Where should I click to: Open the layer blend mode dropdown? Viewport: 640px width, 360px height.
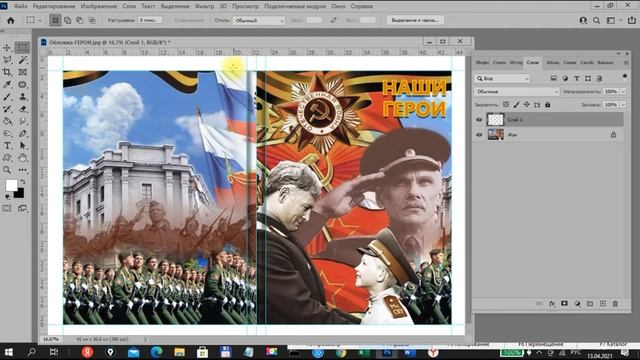(516, 91)
